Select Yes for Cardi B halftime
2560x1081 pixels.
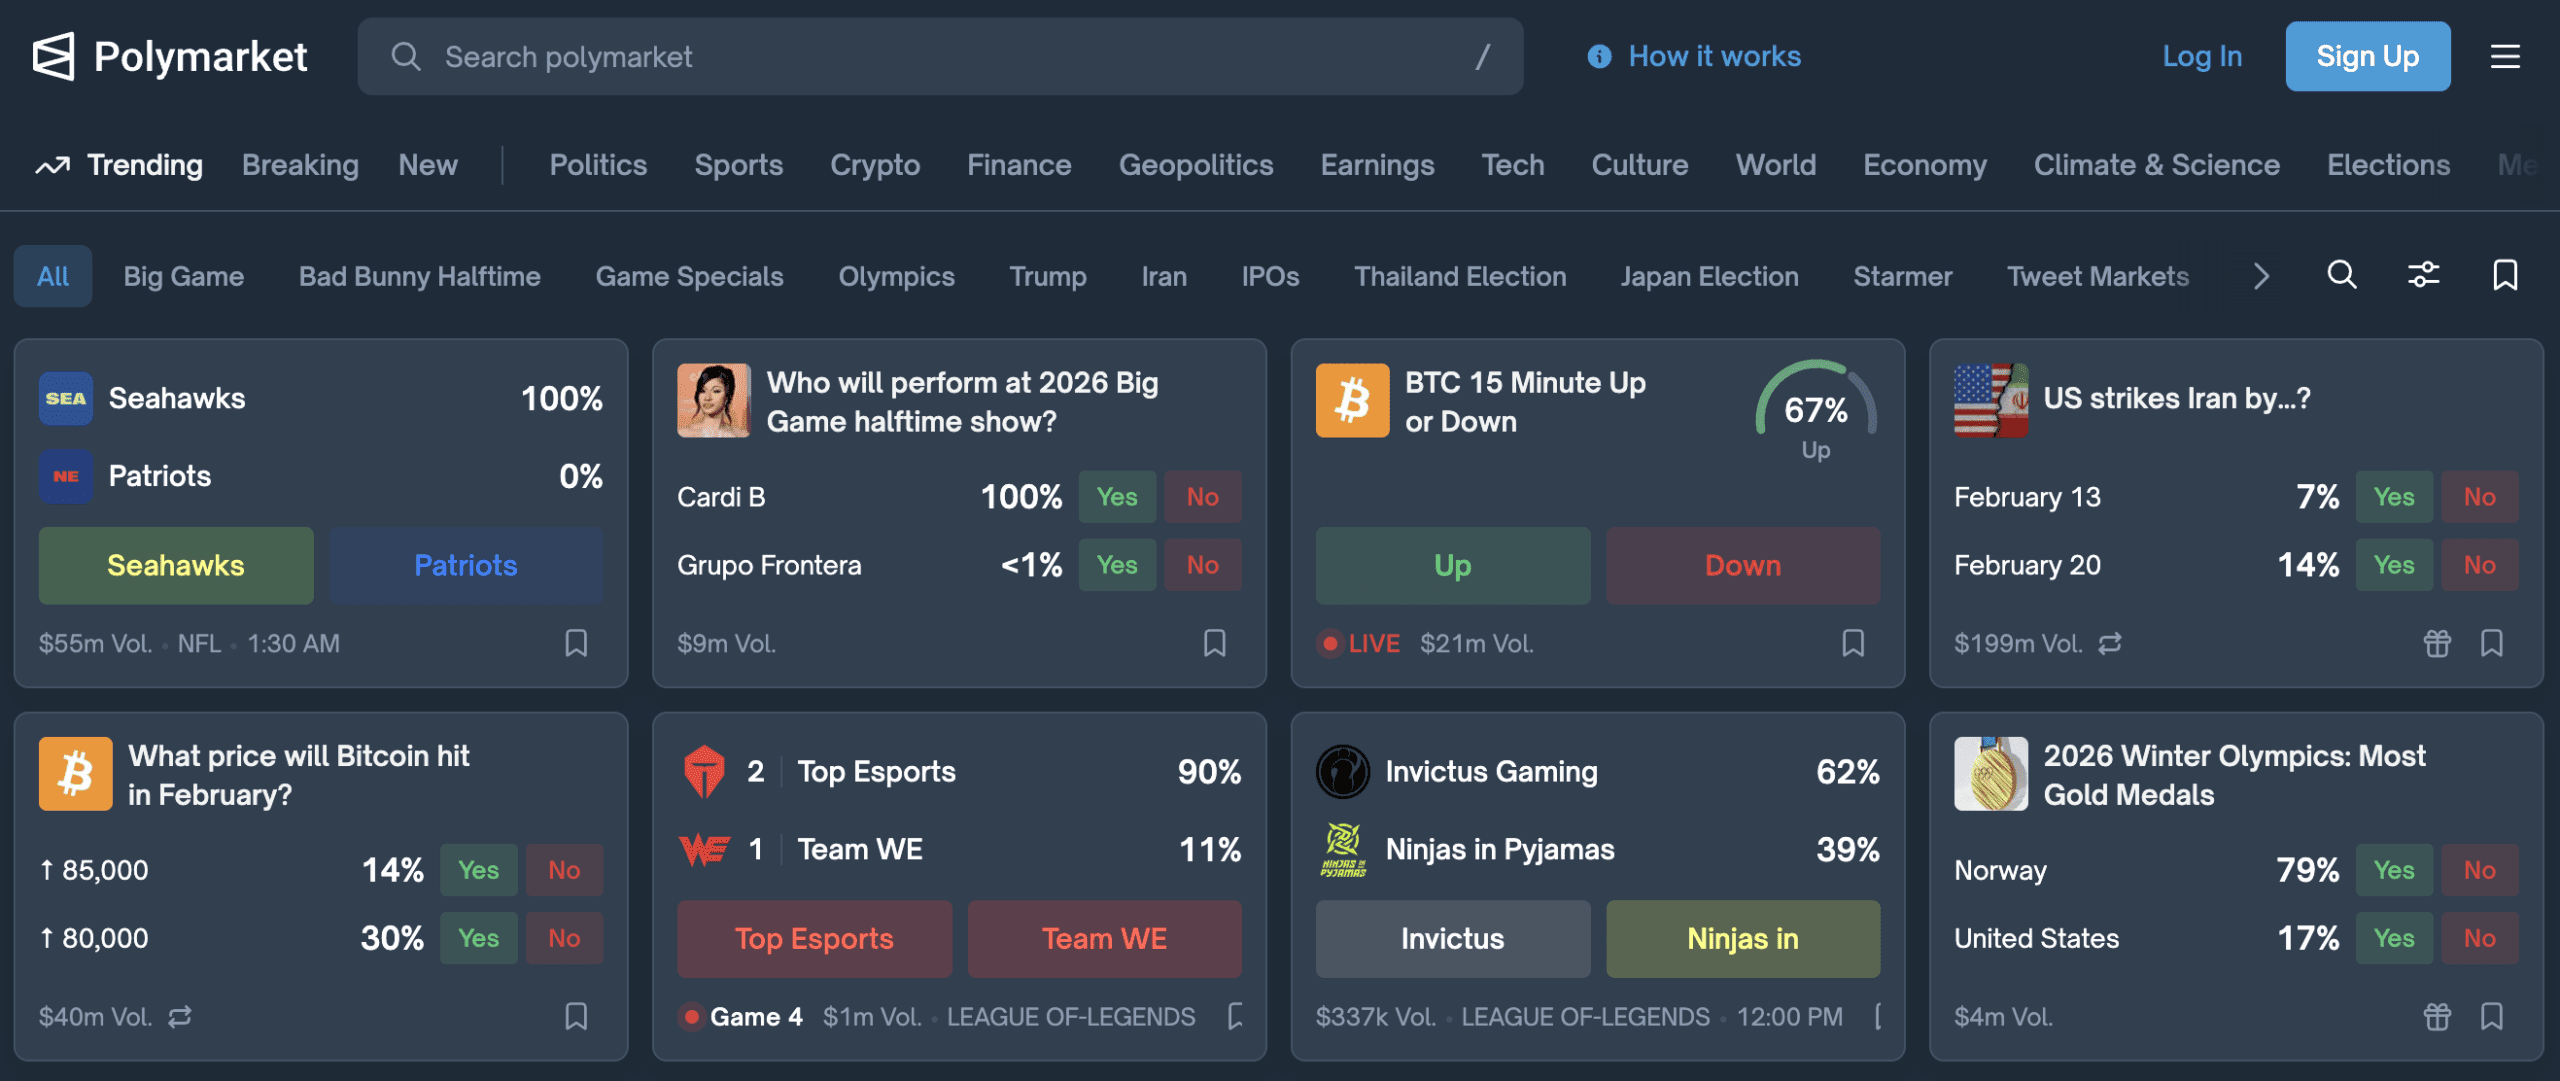coord(1116,497)
